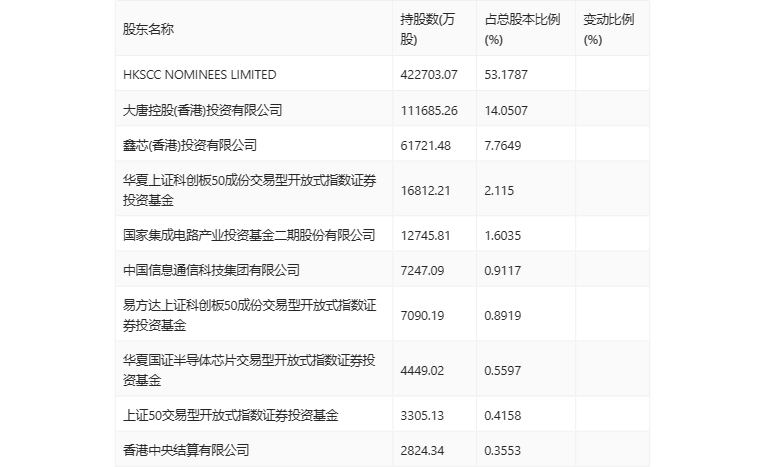Image resolution: width=765 pixels, height=467 pixels.
Task: Select the percentage 0.4158
Action: coord(503,416)
